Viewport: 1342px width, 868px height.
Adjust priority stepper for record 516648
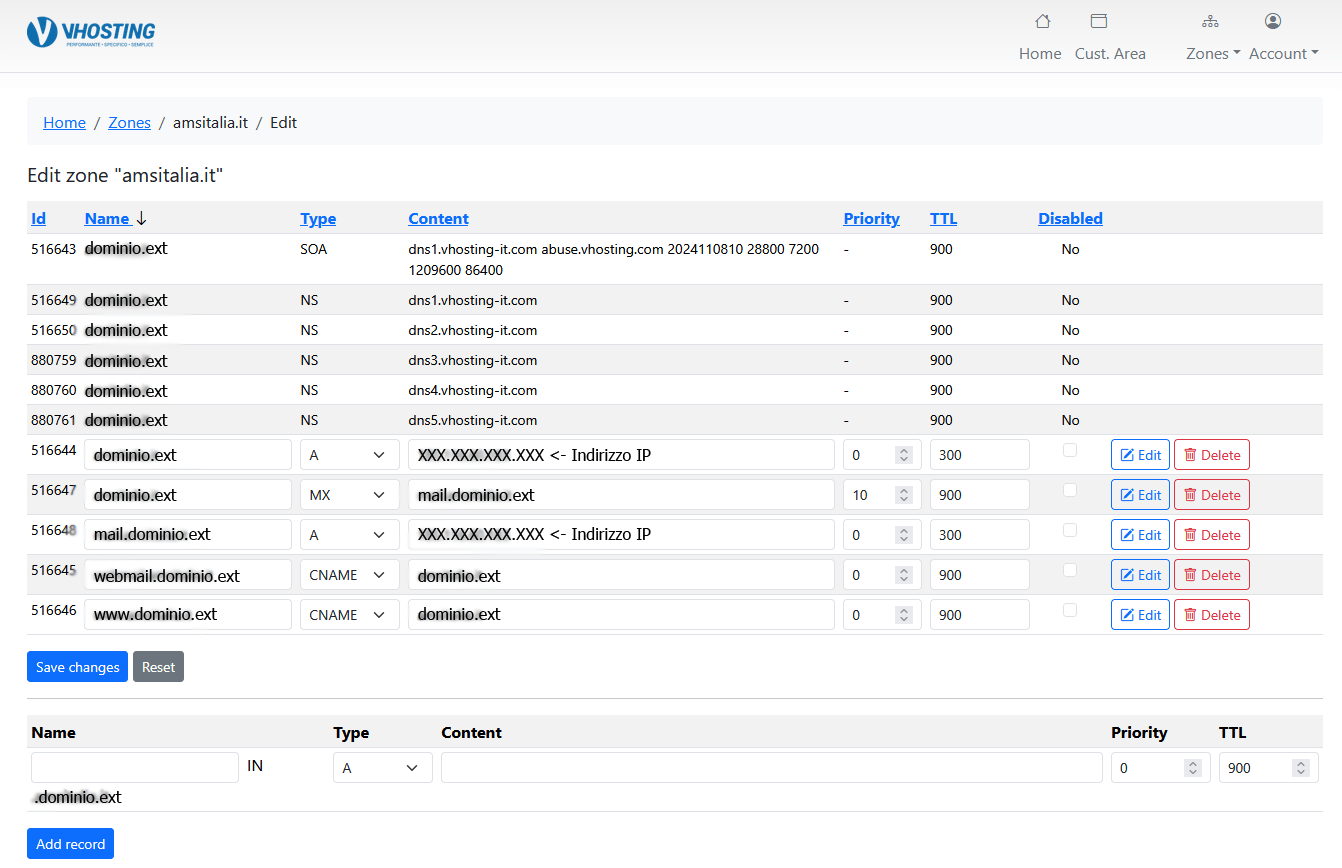904,535
